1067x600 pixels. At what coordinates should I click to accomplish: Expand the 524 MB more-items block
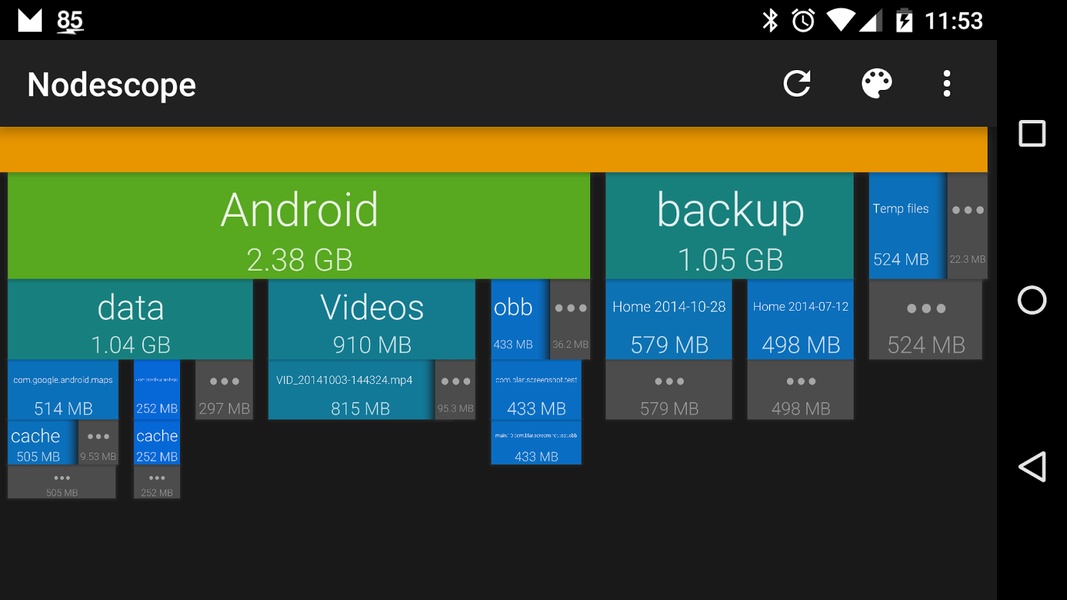point(925,319)
